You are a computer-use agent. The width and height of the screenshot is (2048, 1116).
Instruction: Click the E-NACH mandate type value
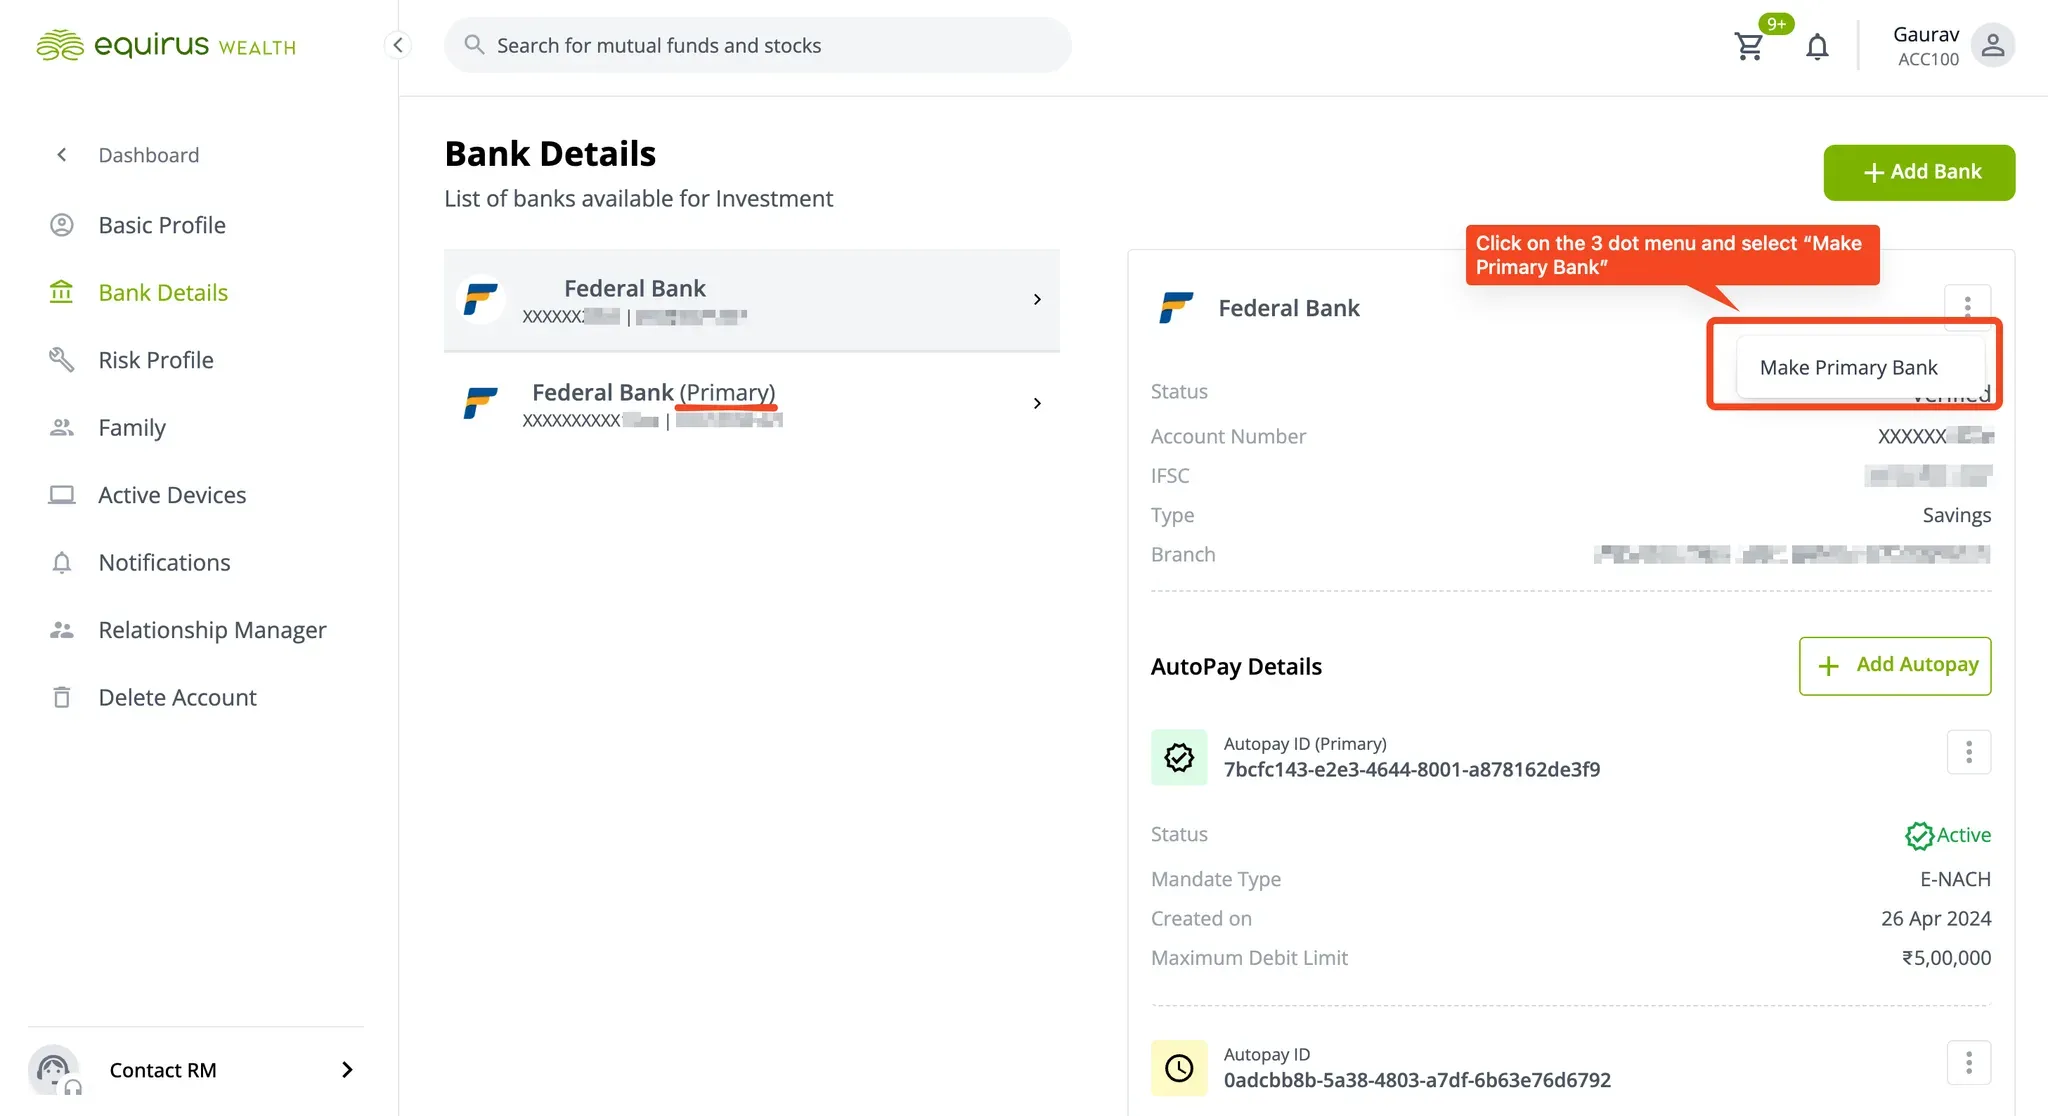pos(1955,879)
